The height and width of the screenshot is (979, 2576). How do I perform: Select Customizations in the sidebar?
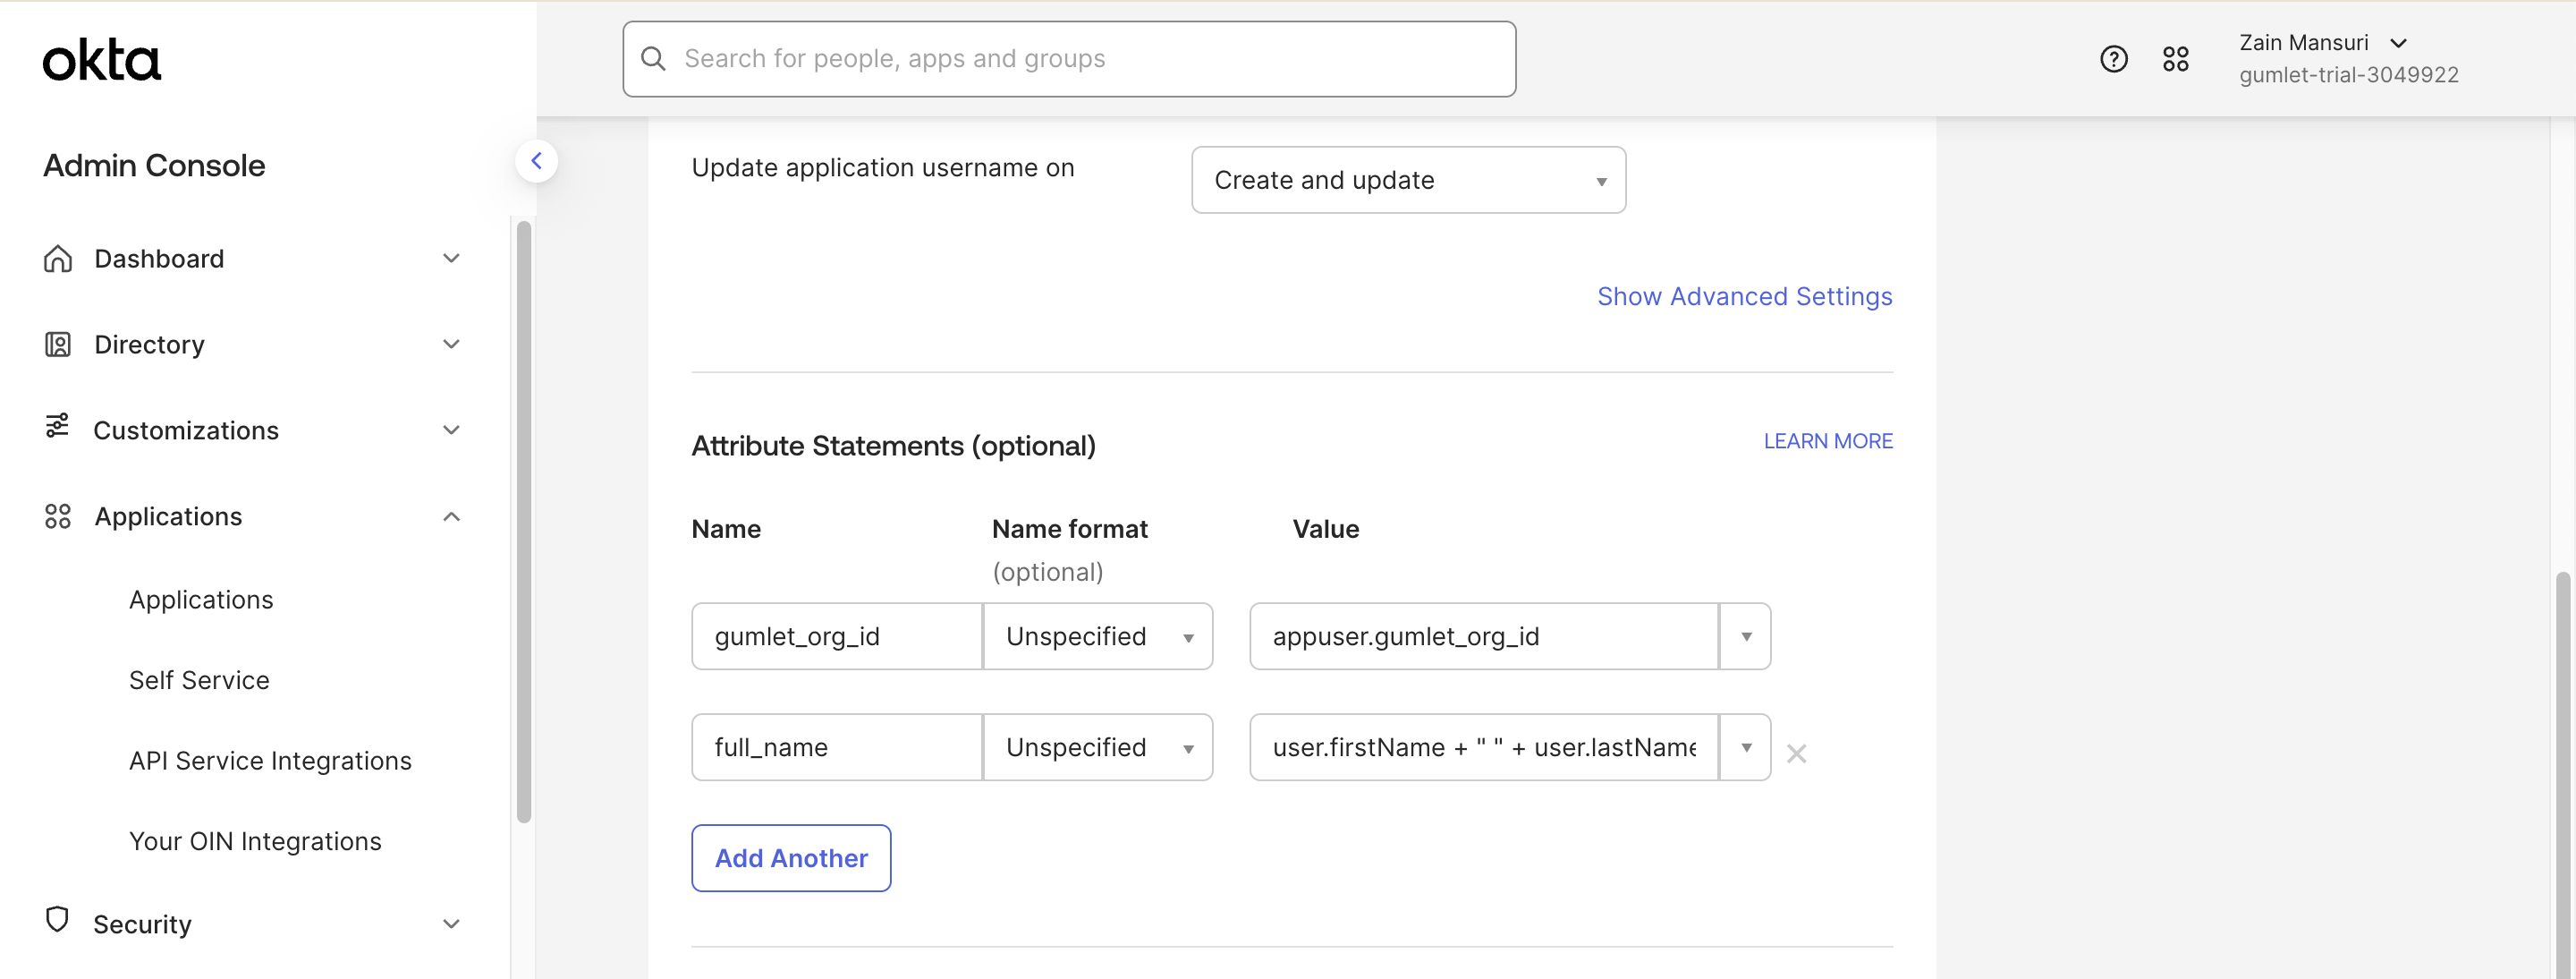[x=186, y=430]
